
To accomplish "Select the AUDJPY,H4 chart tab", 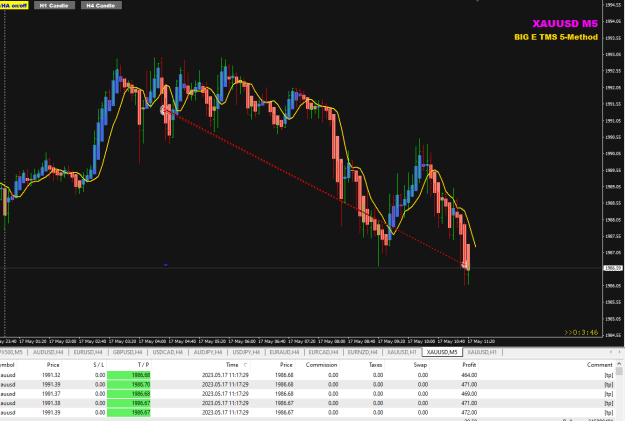I will (208, 352).
